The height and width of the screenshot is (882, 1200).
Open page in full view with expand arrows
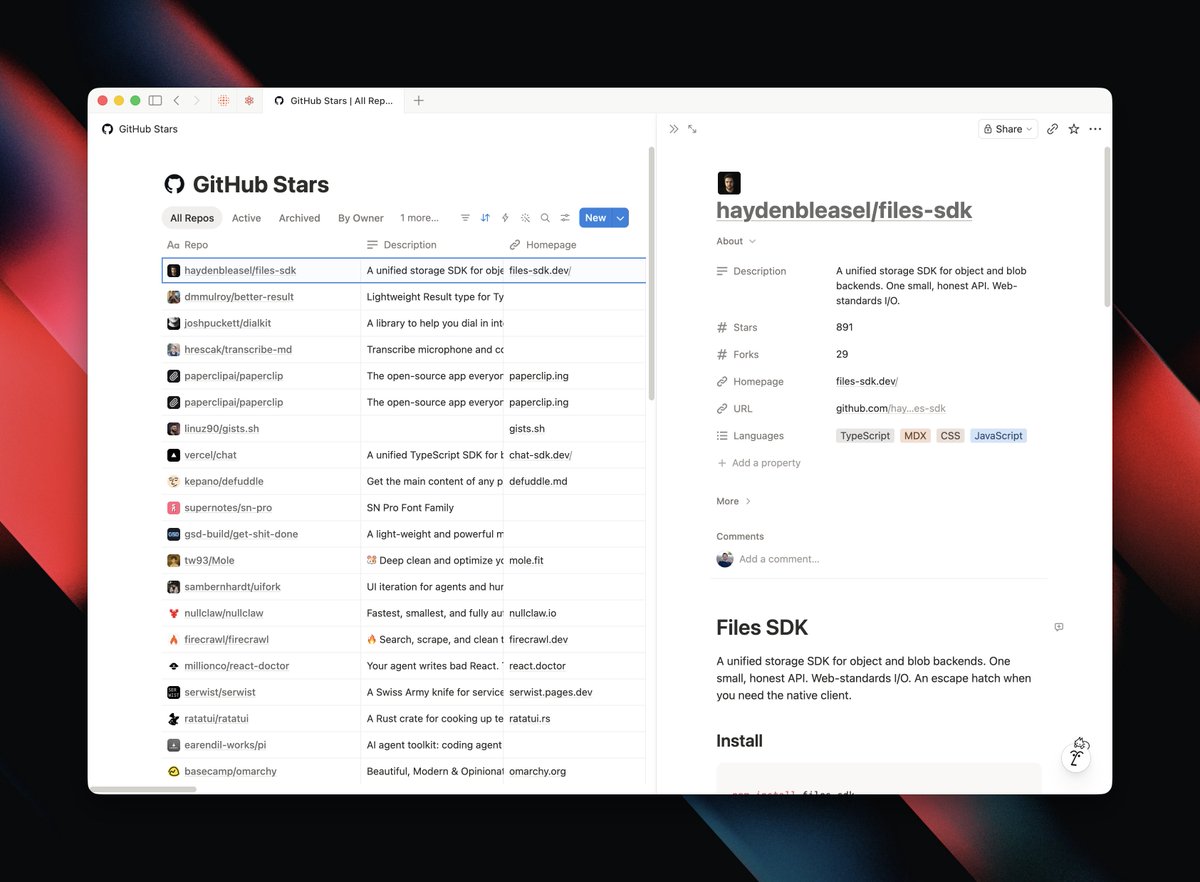tap(692, 129)
